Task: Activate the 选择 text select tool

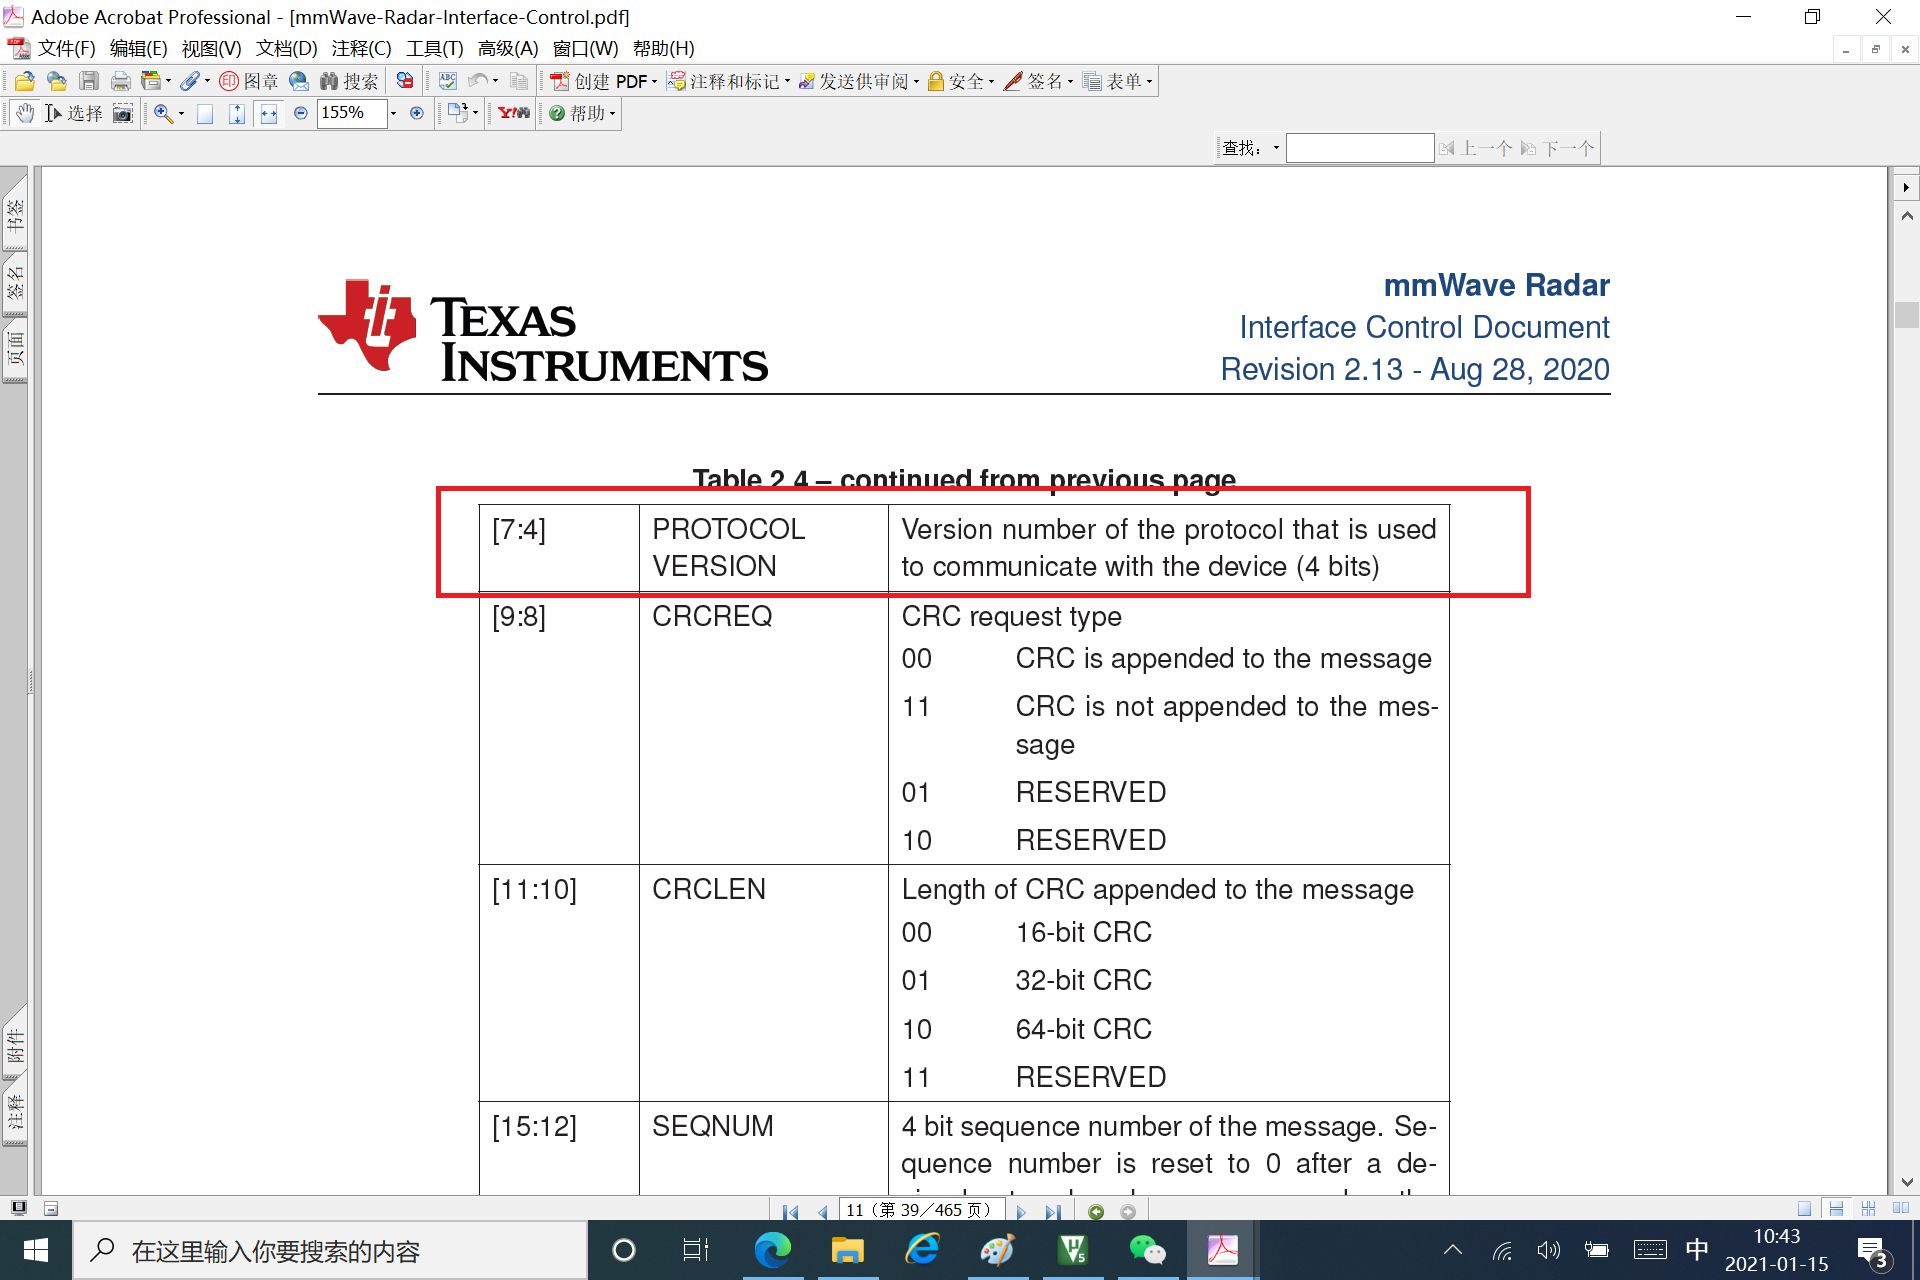Action: point(73,113)
